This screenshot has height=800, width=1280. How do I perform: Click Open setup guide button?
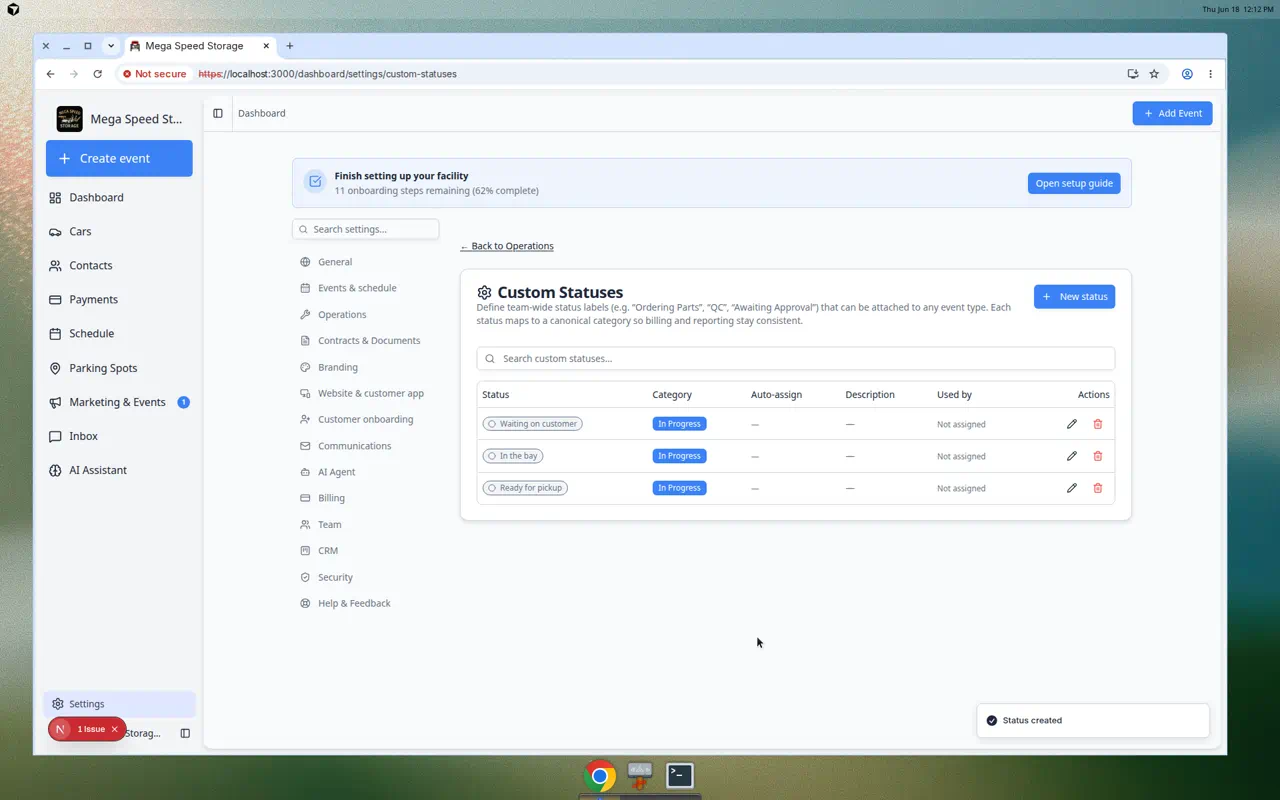(1074, 183)
